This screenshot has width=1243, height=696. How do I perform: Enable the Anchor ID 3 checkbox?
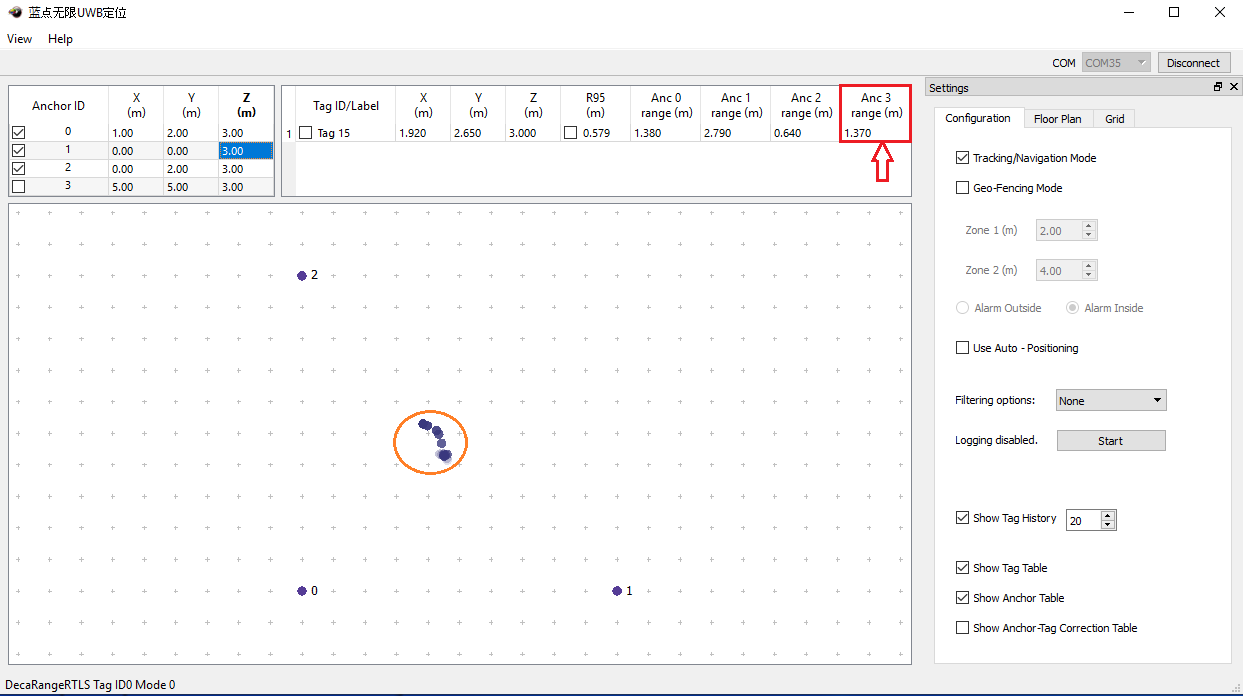pyautogui.click(x=18, y=187)
